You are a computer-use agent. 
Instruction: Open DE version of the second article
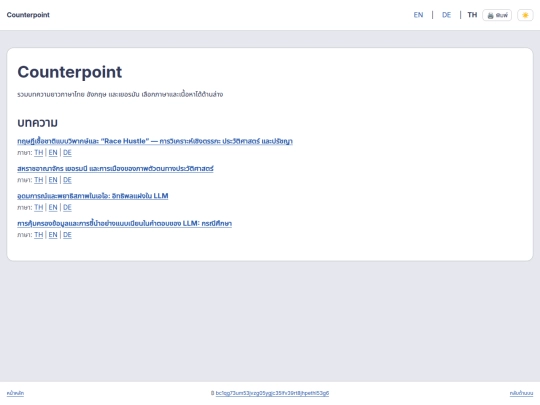pyautogui.click(x=67, y=180)
